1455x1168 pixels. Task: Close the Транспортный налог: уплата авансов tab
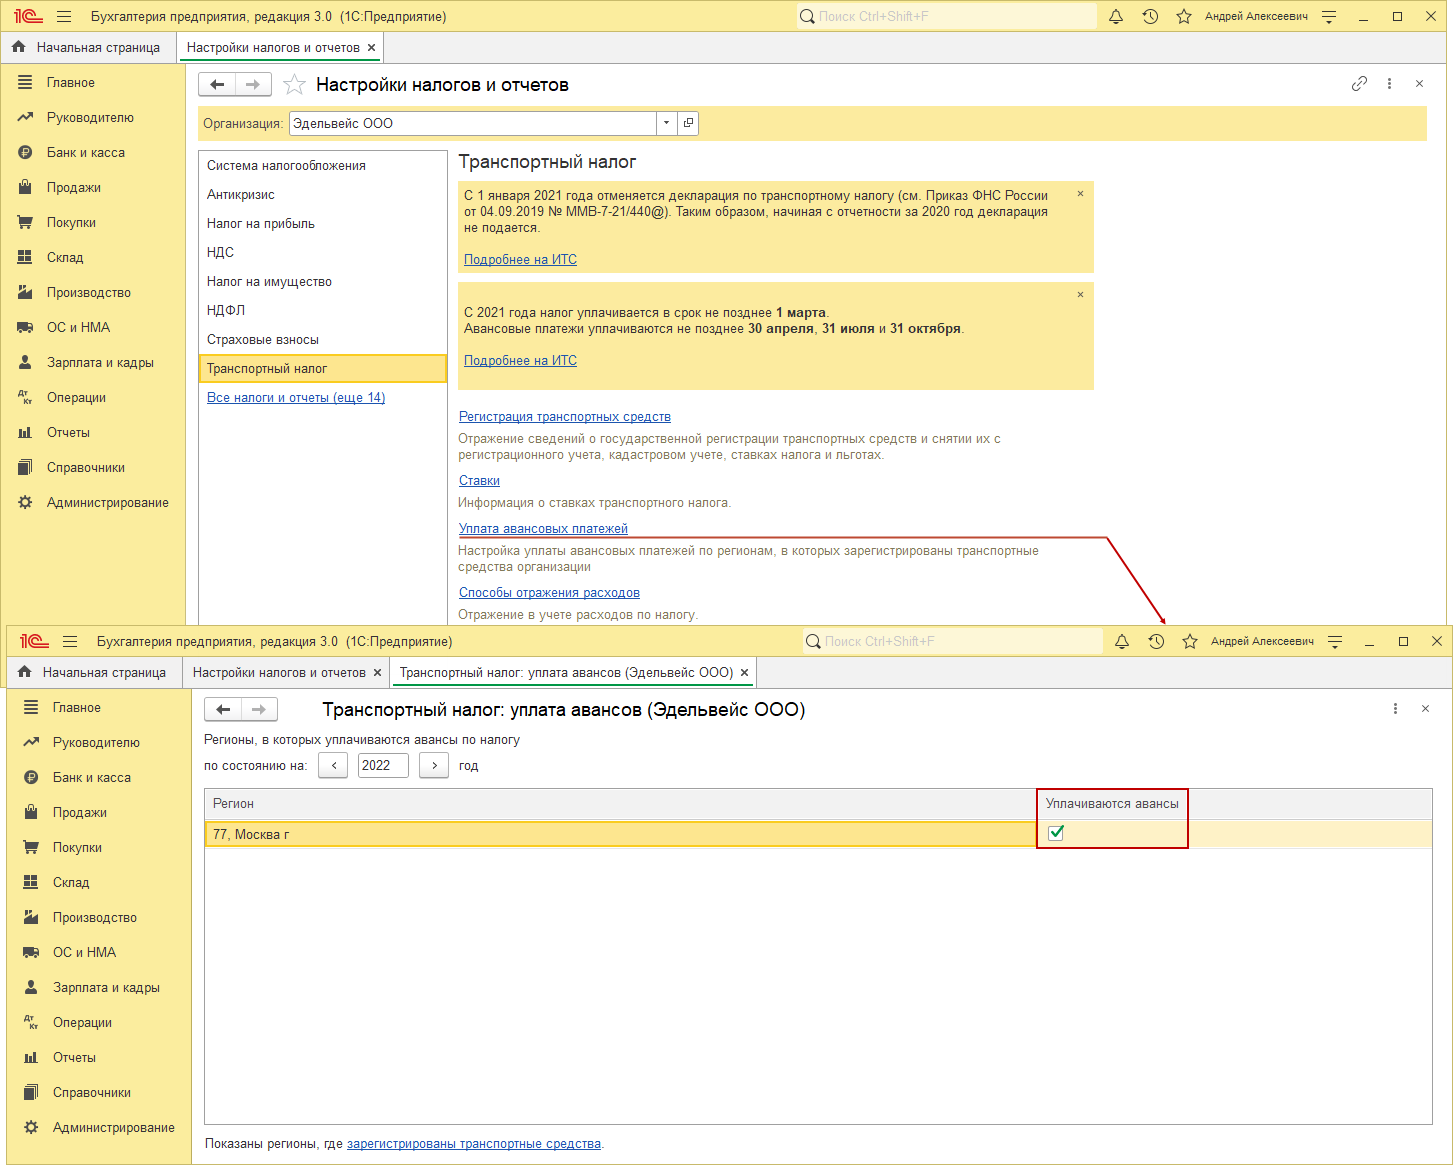click(x=744, y=673)
